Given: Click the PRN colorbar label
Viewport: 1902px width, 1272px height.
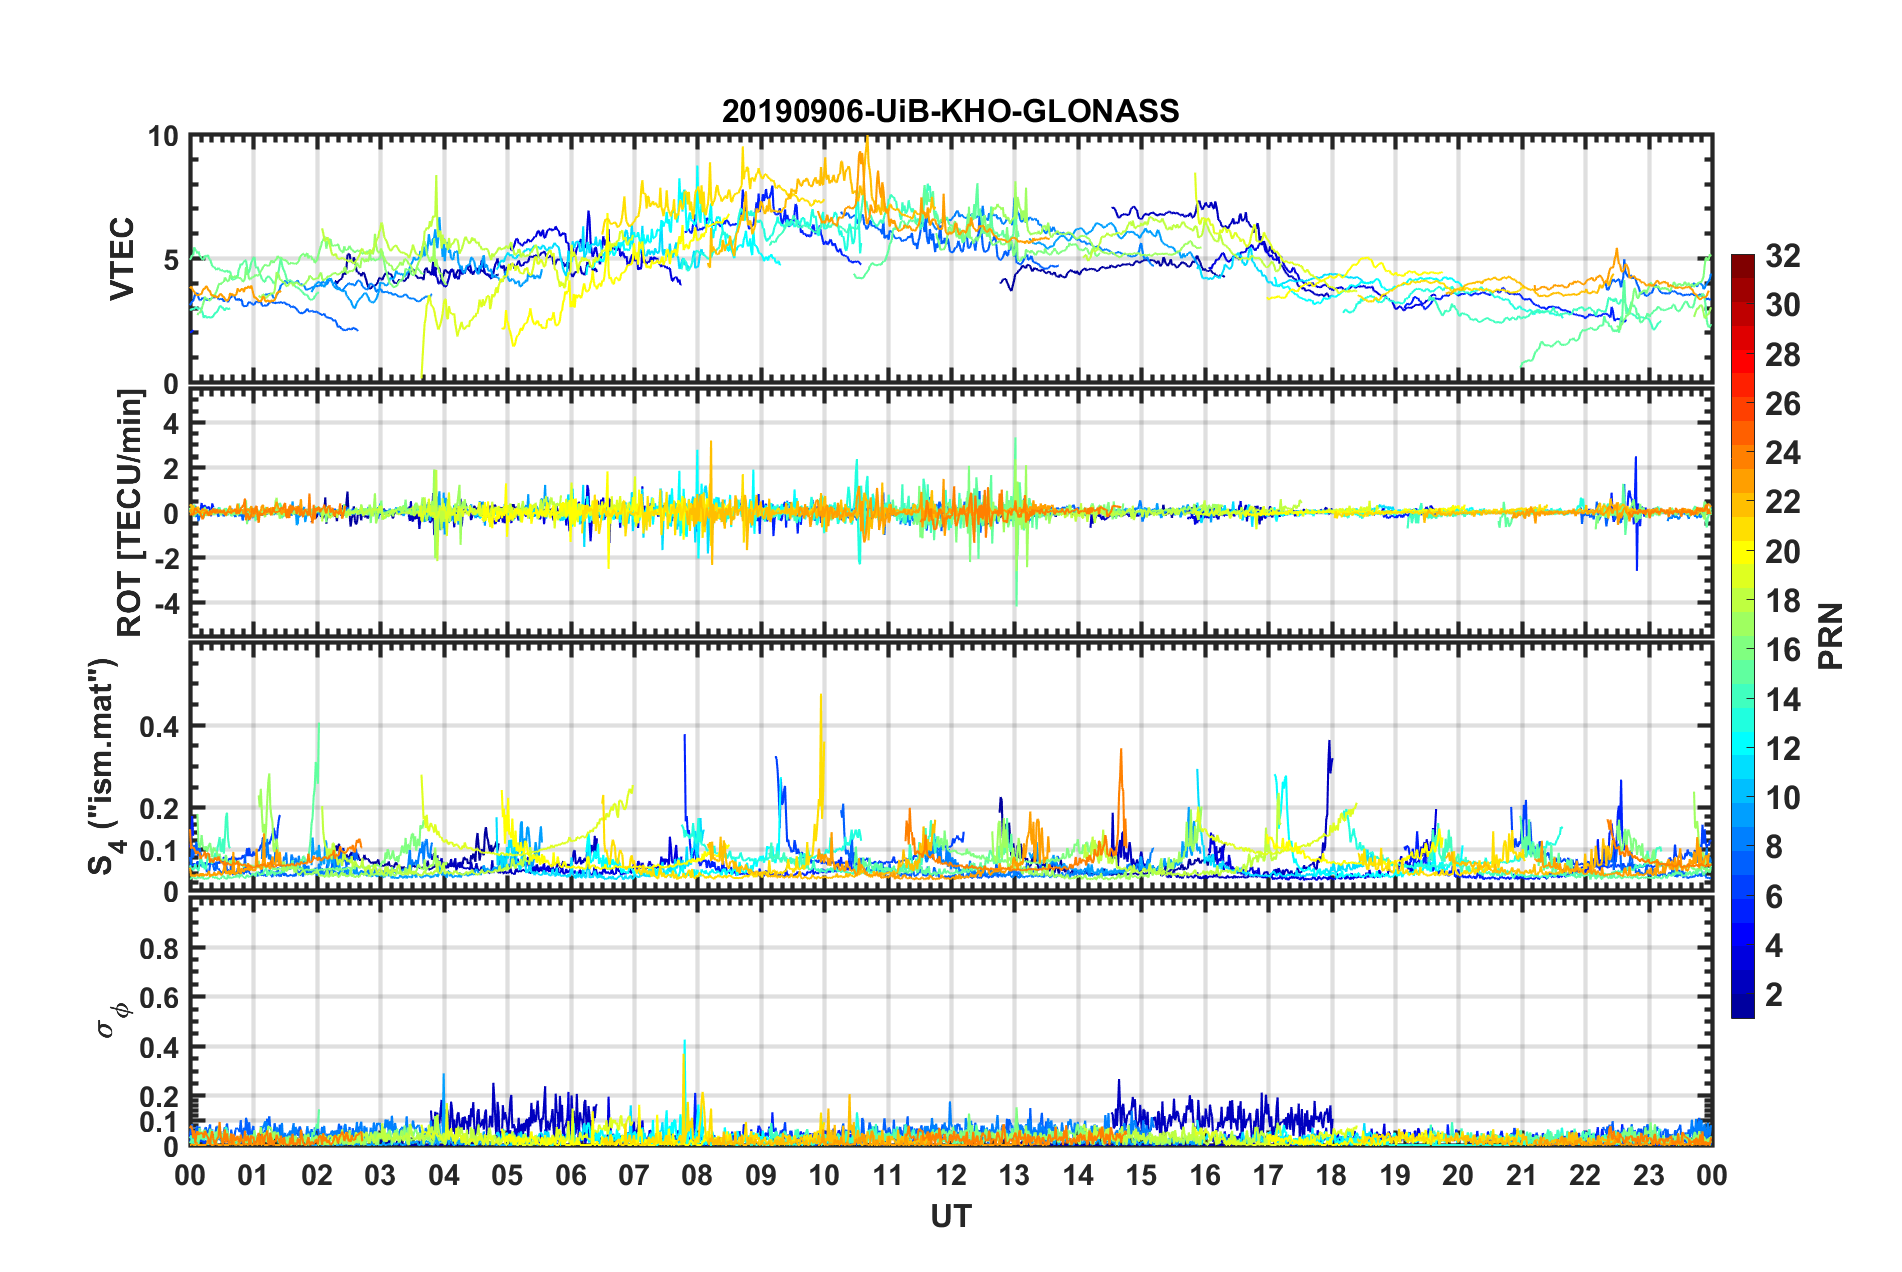Looking at the screenshot, I should coord(1830,636).
